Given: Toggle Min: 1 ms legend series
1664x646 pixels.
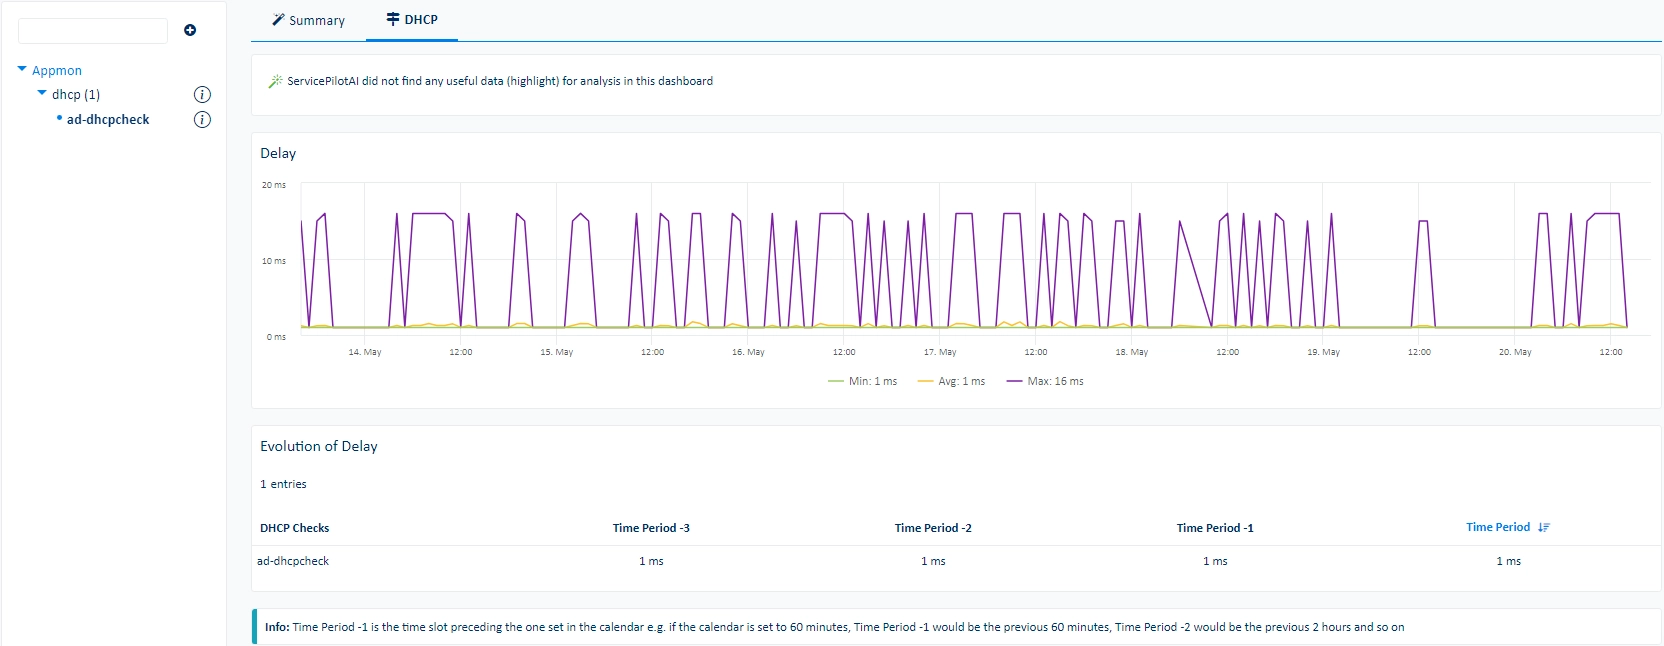Looking at the screenshot, I should click(862, 381).
